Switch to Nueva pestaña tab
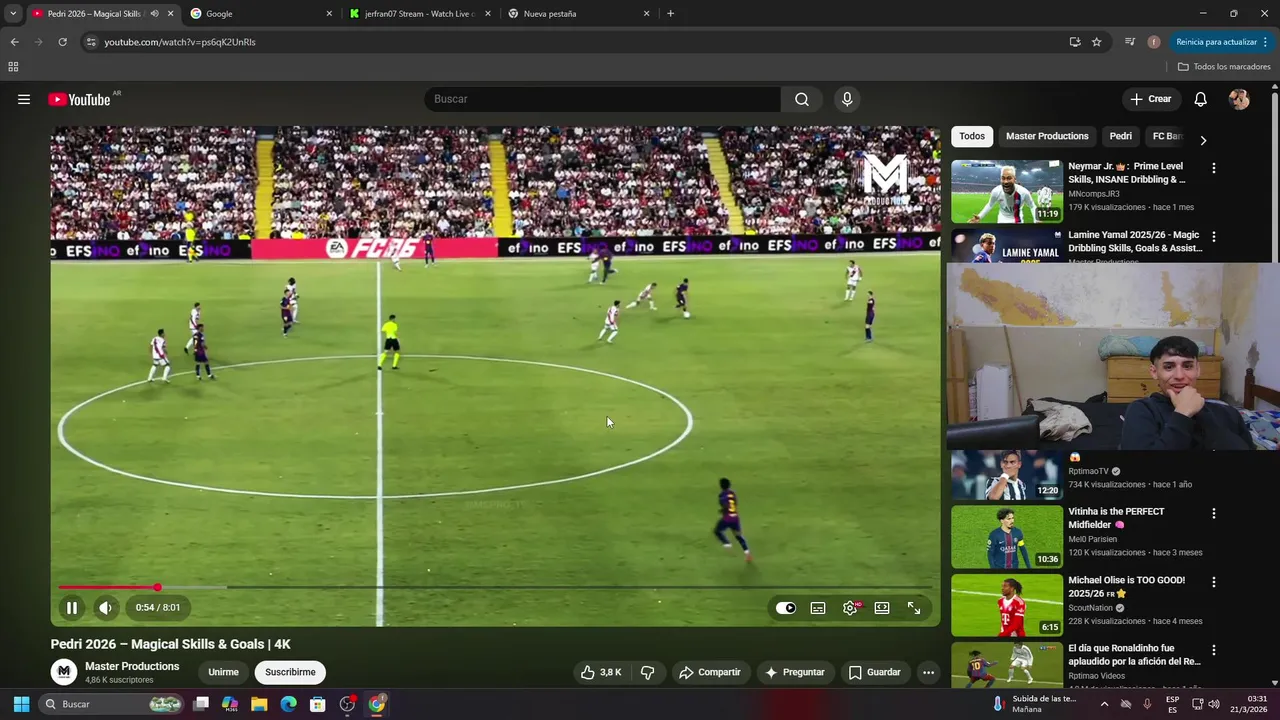1280x720 pixels. (579, 14)
